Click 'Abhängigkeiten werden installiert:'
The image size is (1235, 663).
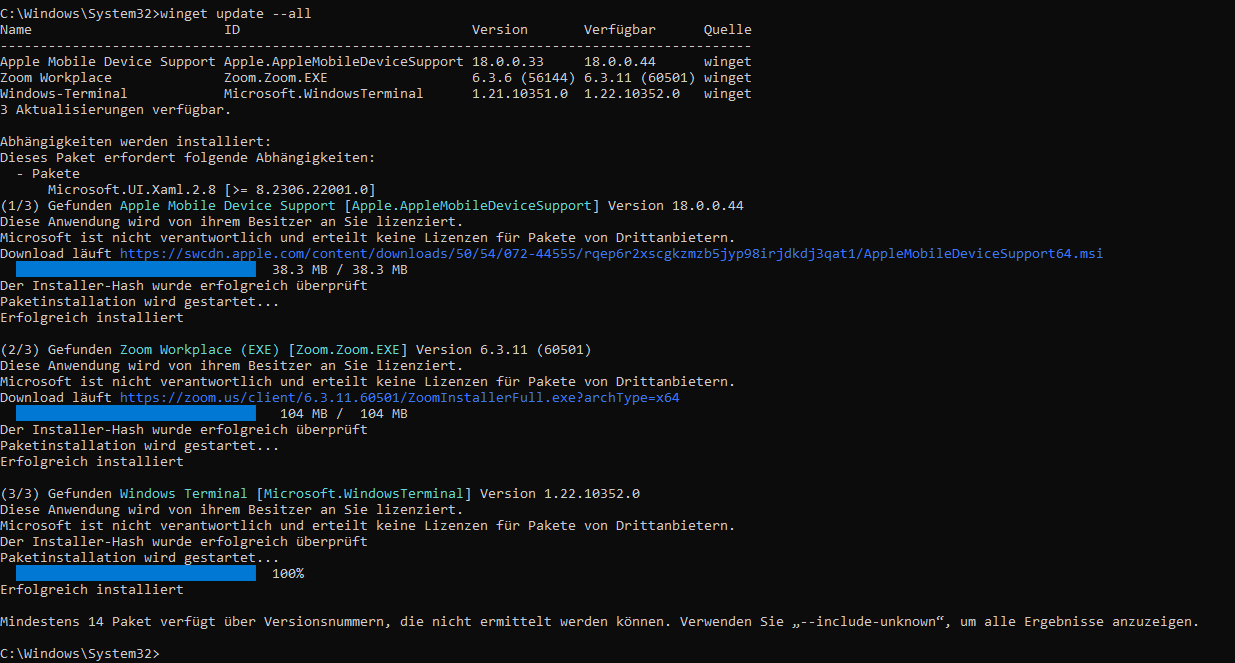tap(136, 142)
